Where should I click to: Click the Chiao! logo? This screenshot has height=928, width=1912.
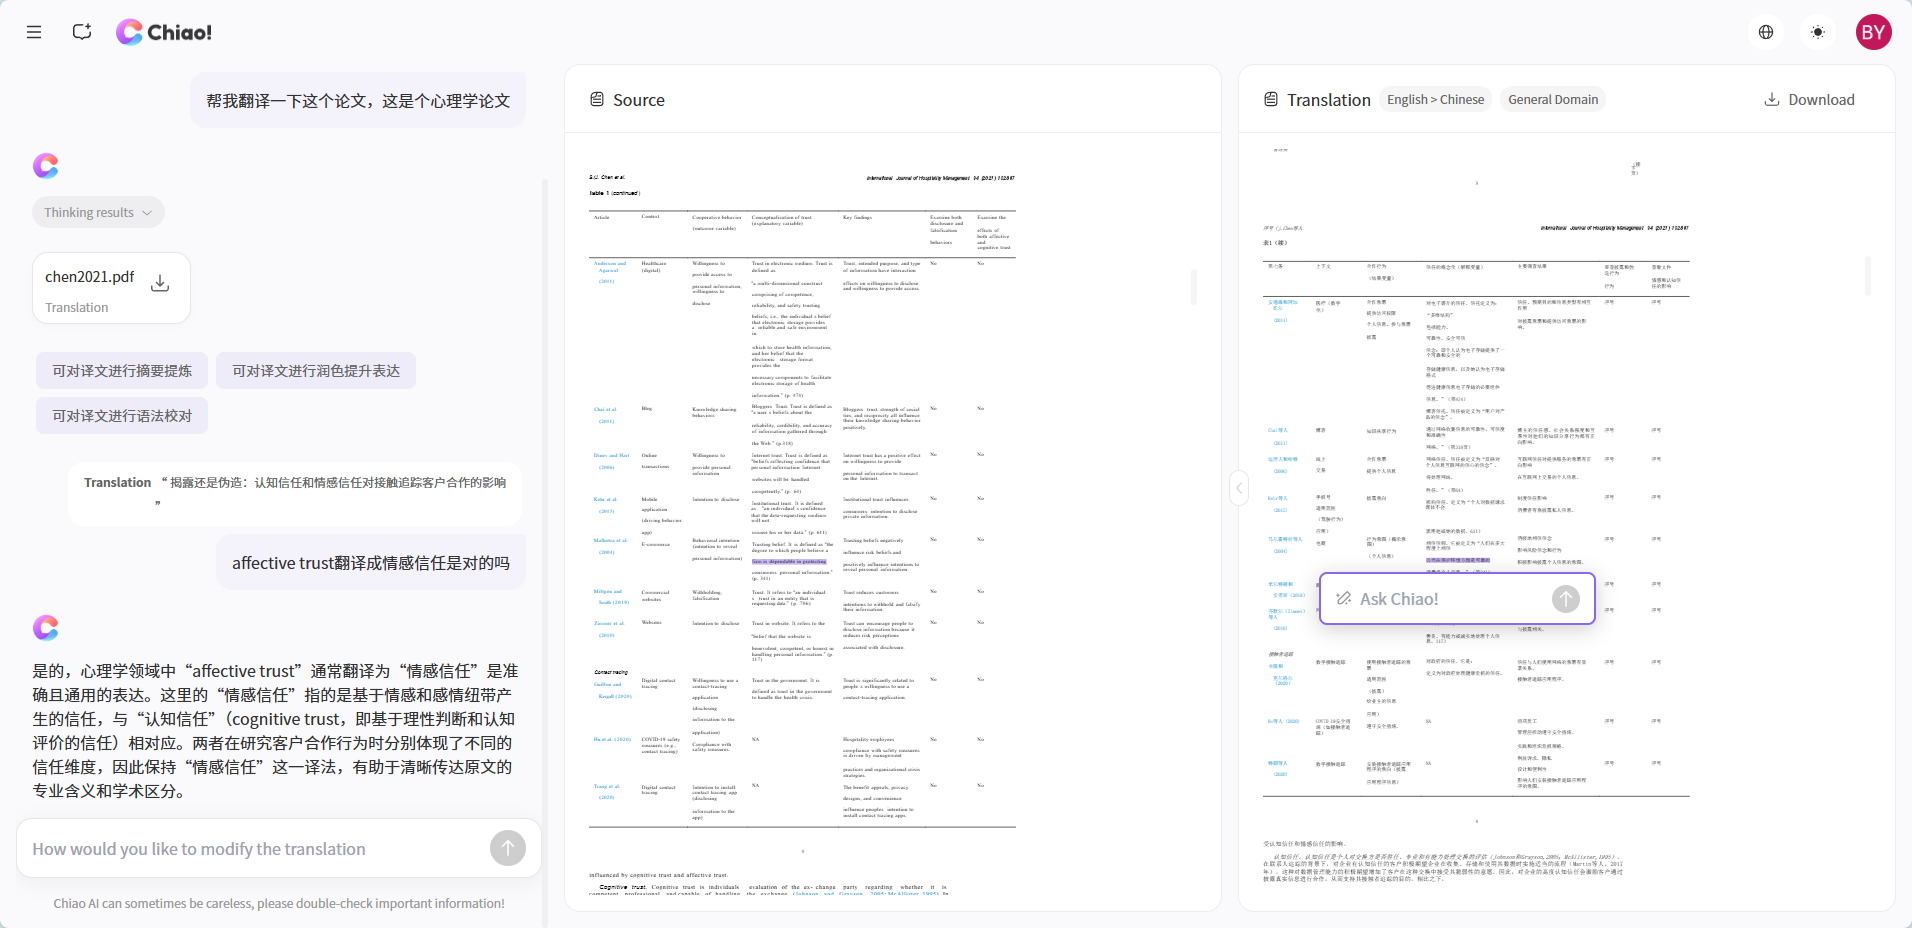(164, 32)
